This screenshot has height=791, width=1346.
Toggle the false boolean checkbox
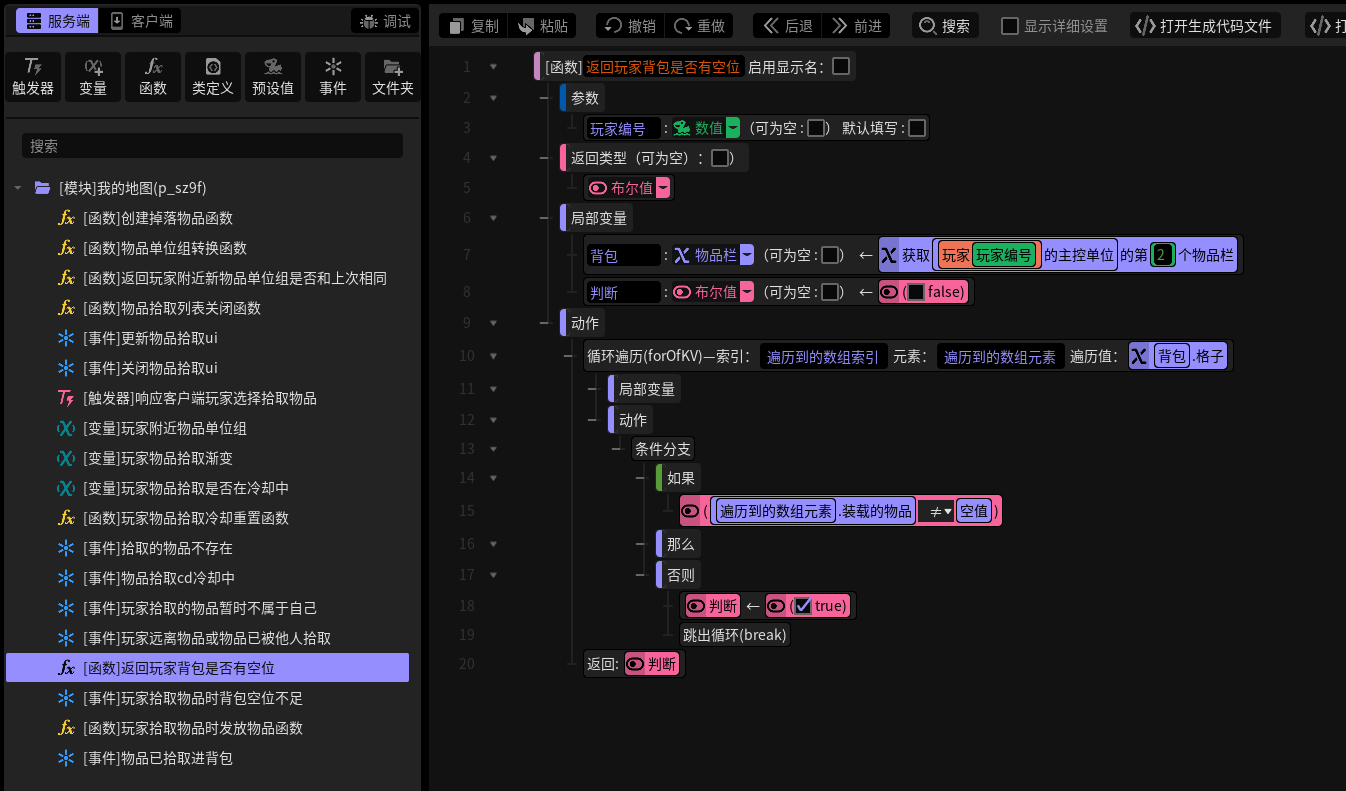coord(916,292)
